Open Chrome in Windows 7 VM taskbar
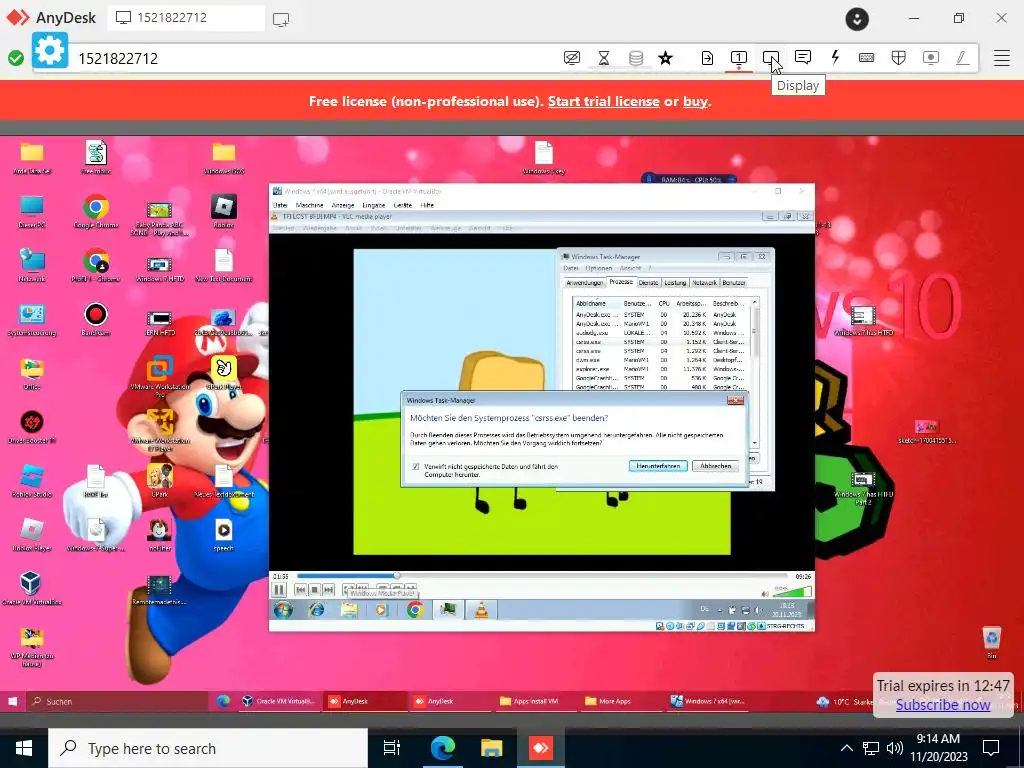 point(415,610)
